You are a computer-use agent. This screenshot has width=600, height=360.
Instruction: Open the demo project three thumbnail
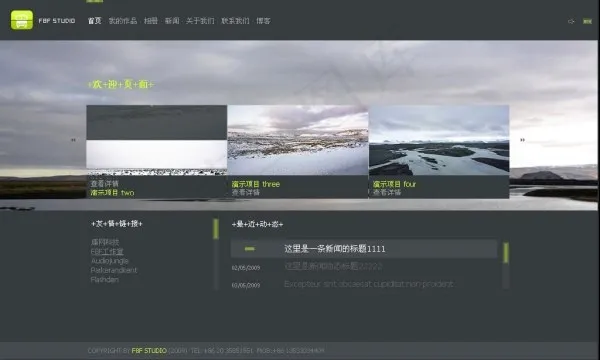[x=298, y=140]
